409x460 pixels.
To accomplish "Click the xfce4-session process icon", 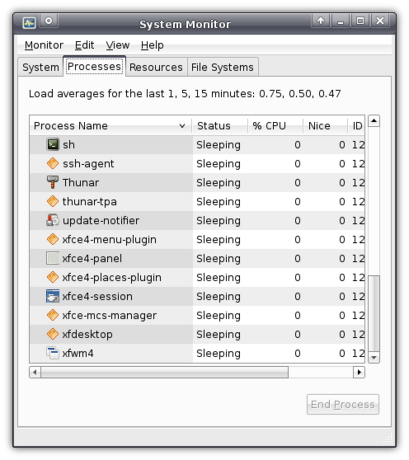I will click(53, 296).
